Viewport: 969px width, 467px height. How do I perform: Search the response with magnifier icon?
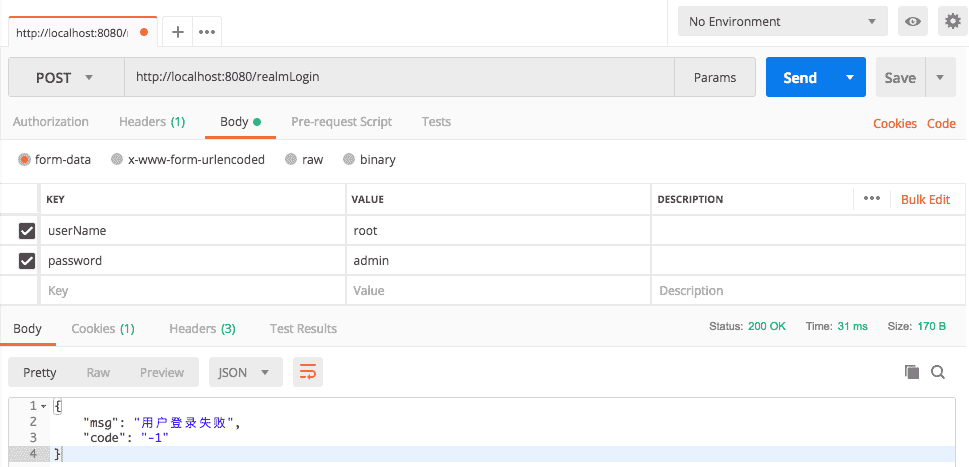click(938, 372)
